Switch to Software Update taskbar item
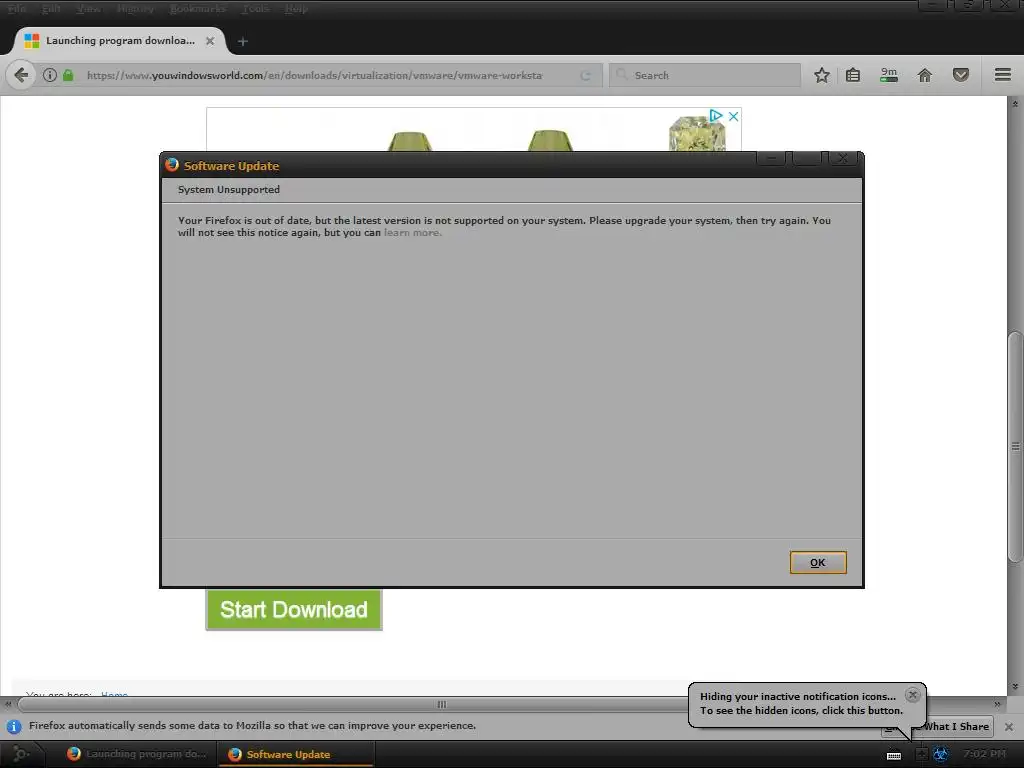This screenshot has height=768, width=1024. (x=296, y=754)
